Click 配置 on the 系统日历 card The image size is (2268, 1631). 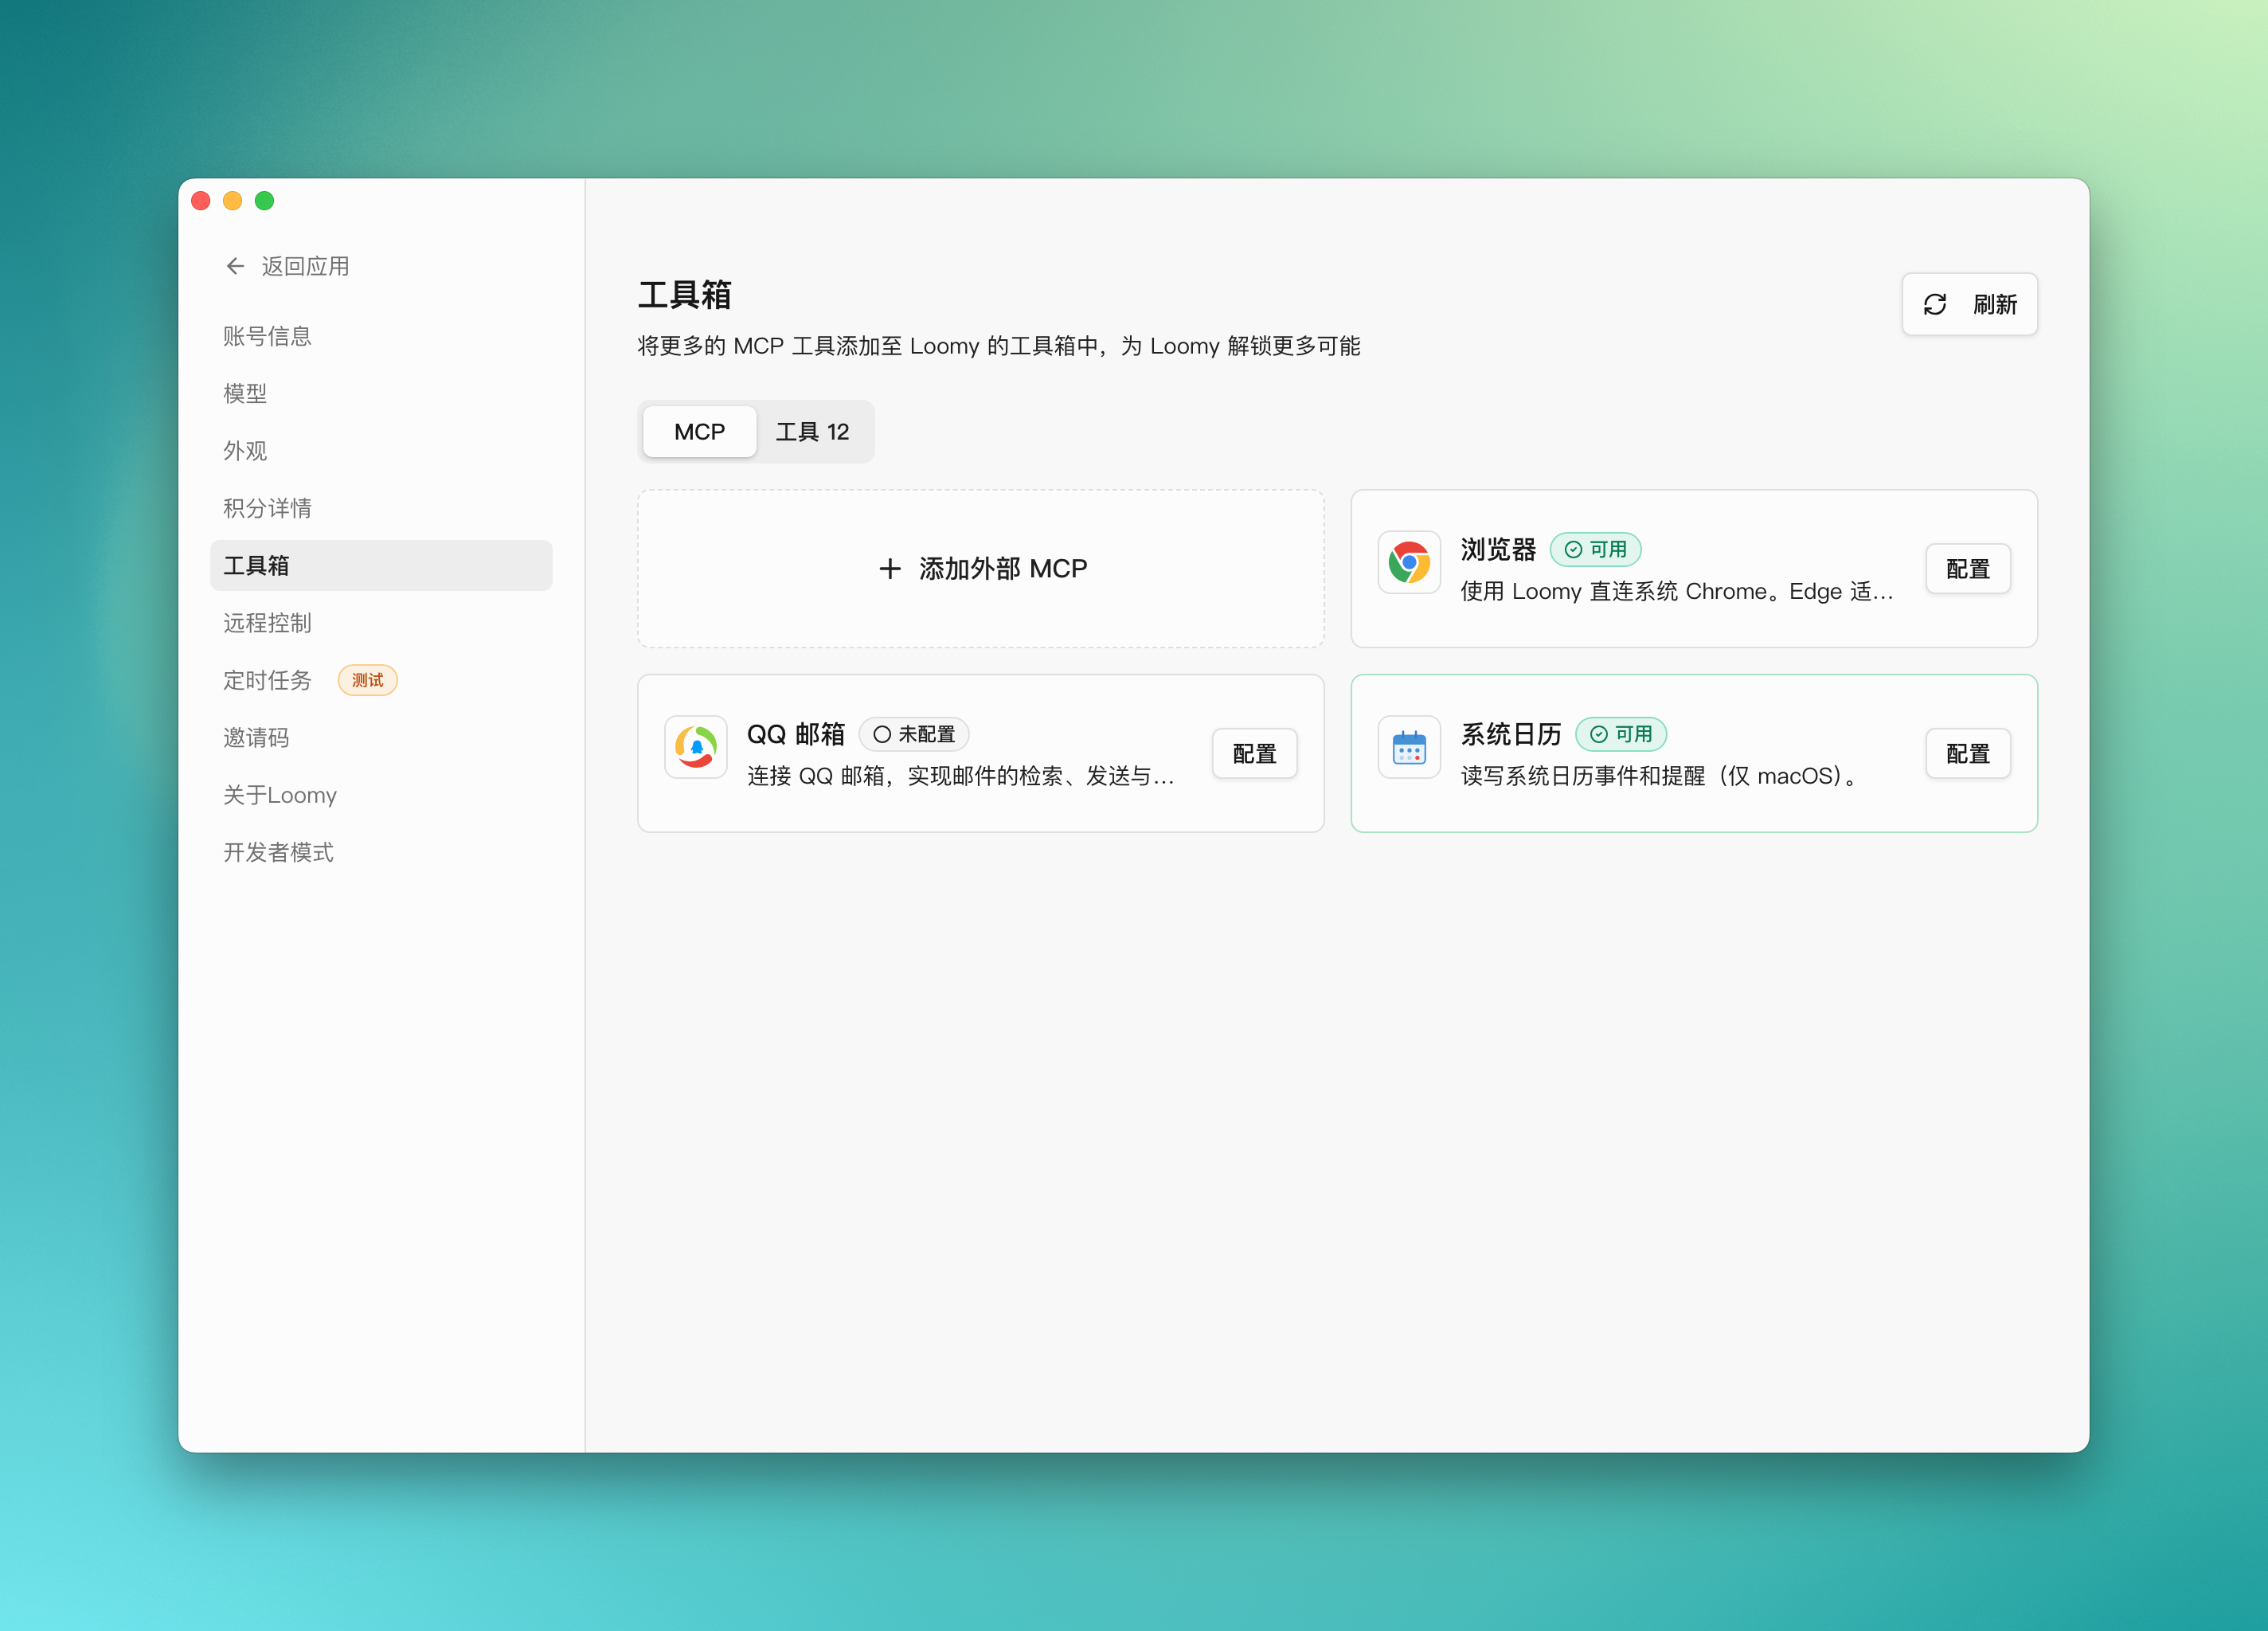(1966, 753)
